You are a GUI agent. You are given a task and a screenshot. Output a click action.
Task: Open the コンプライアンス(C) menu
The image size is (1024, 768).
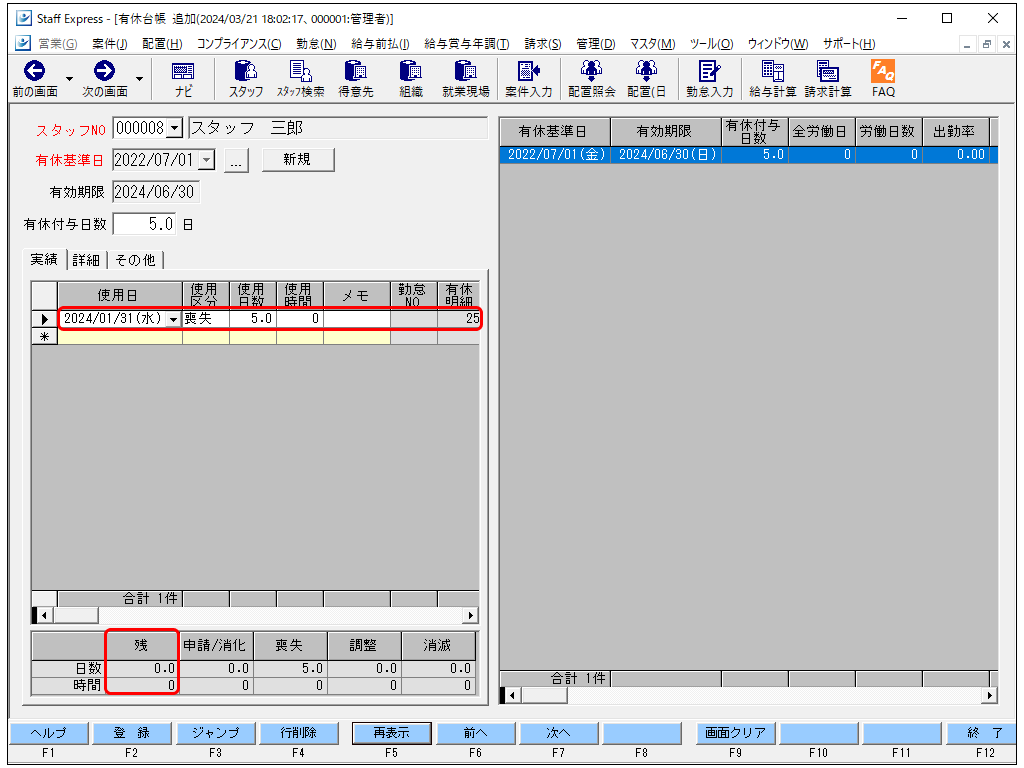[239, 44]
